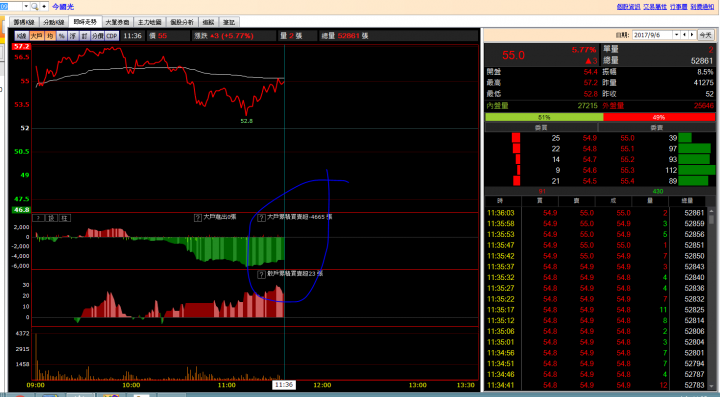Screen dimensions: 720x397
Task: Open the 交易屬性 link
Action: pos(655,6)
